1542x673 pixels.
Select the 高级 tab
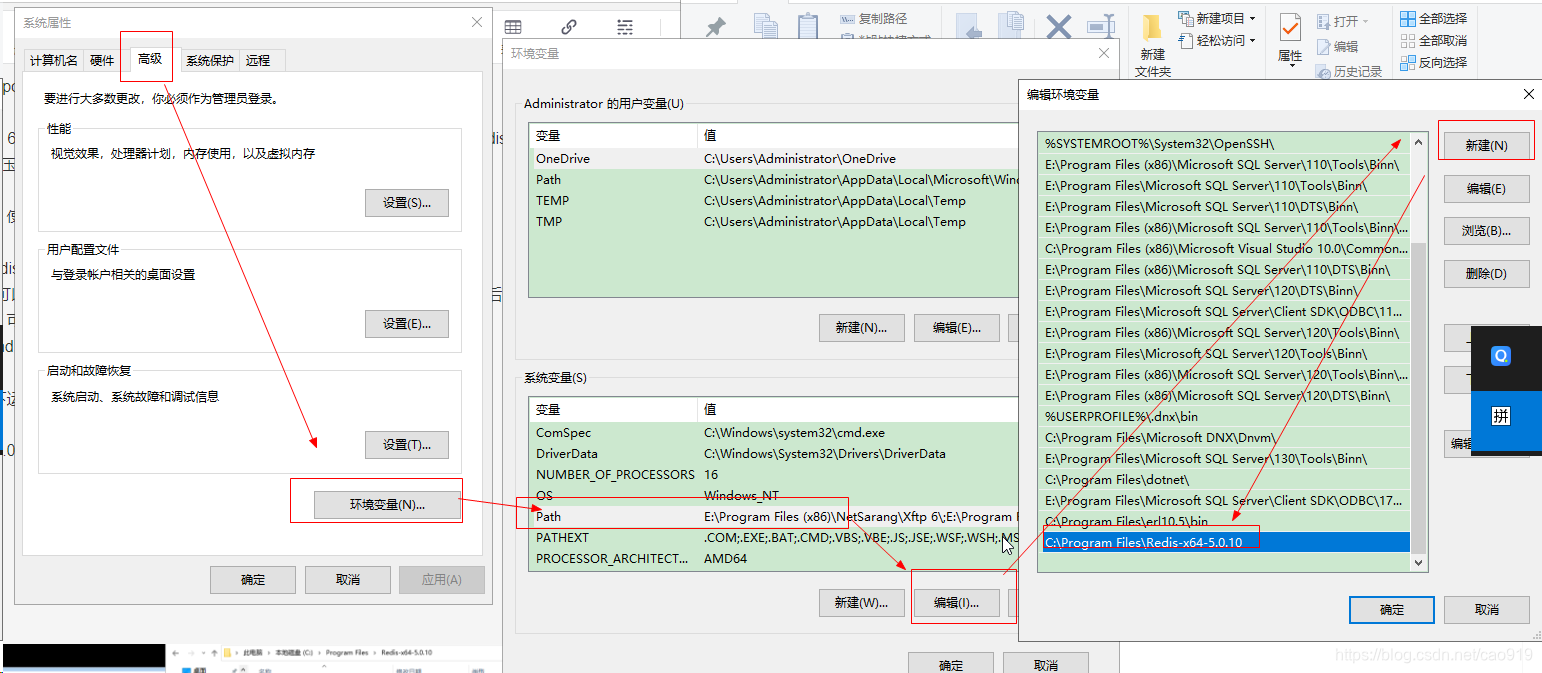pos(150,58)
